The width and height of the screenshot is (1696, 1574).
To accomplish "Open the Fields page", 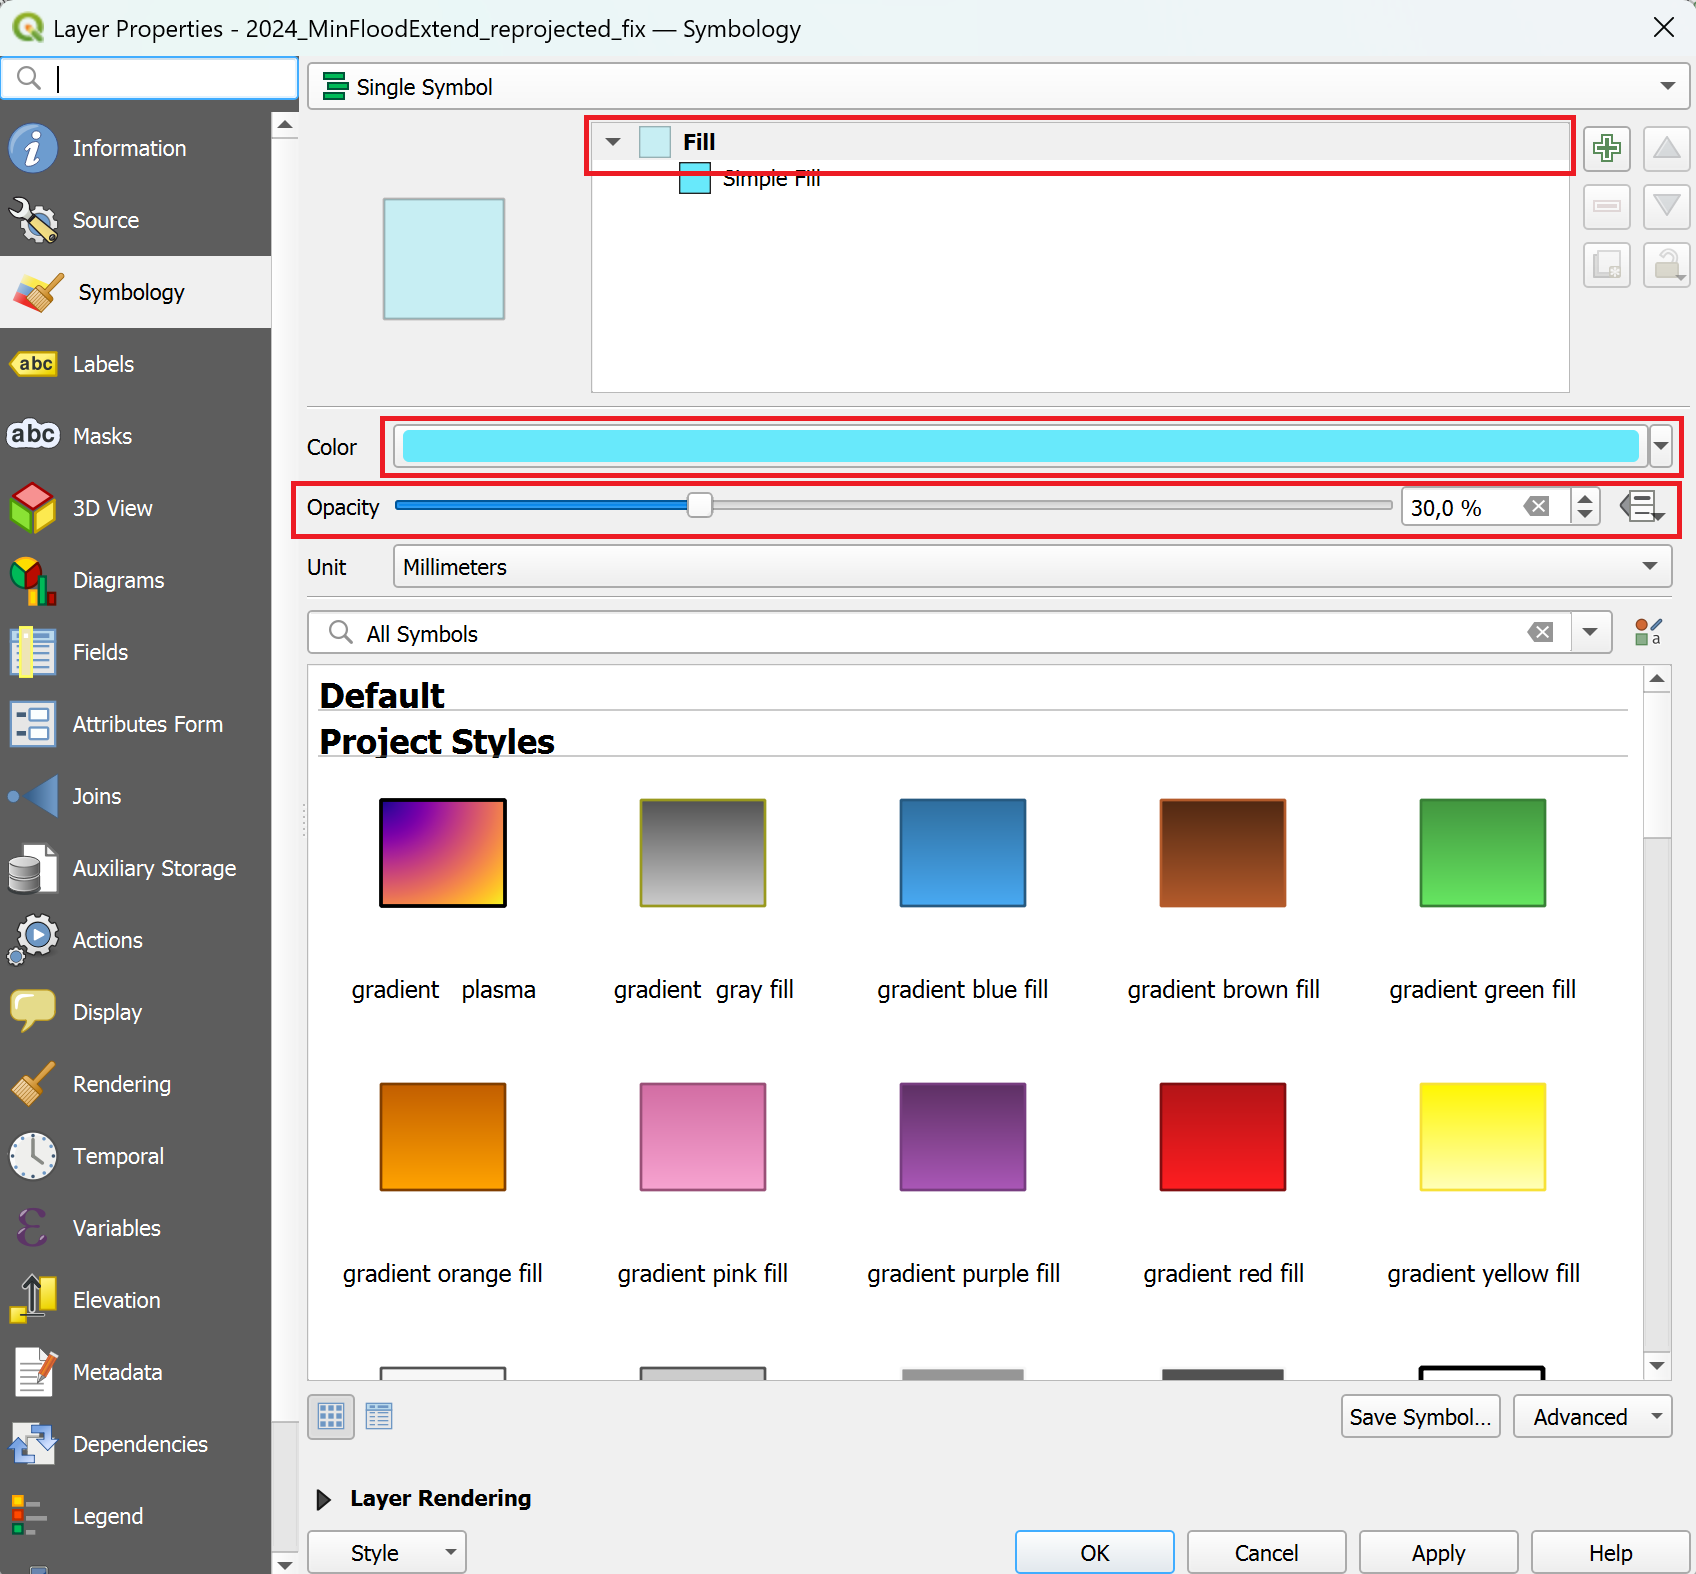I will click(135, 652).
